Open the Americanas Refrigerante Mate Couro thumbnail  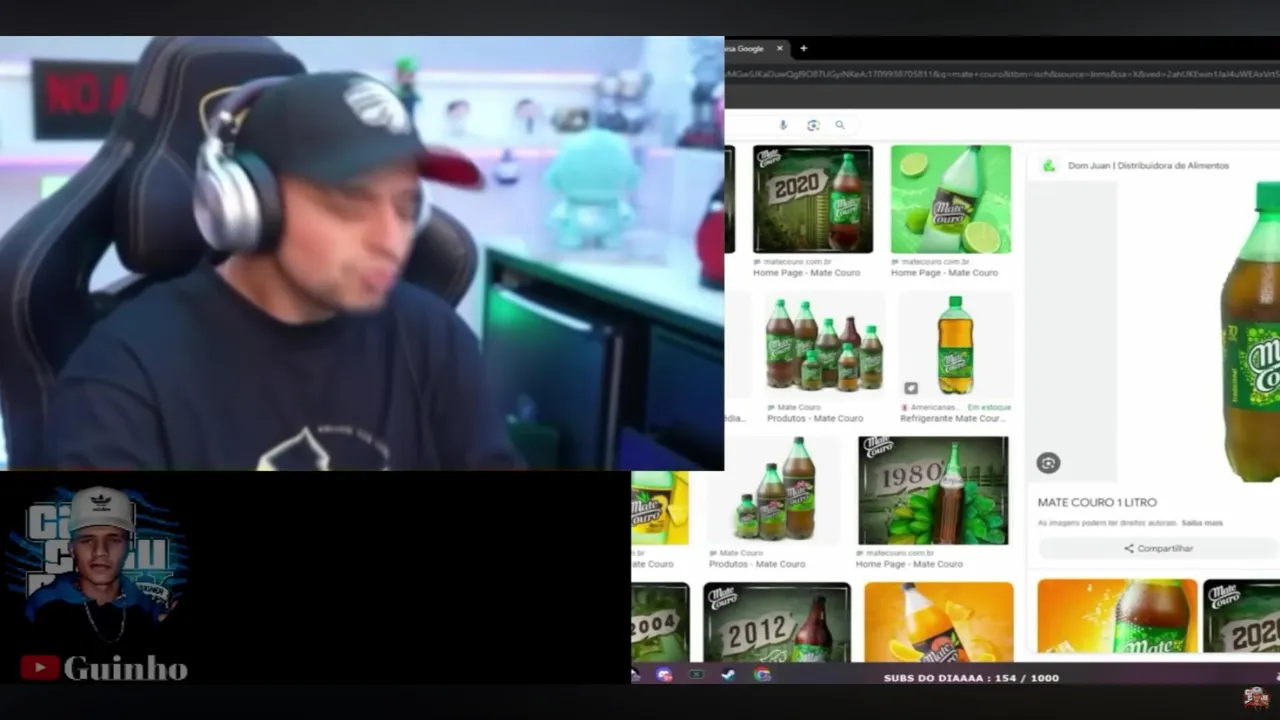tap(955, 345)
